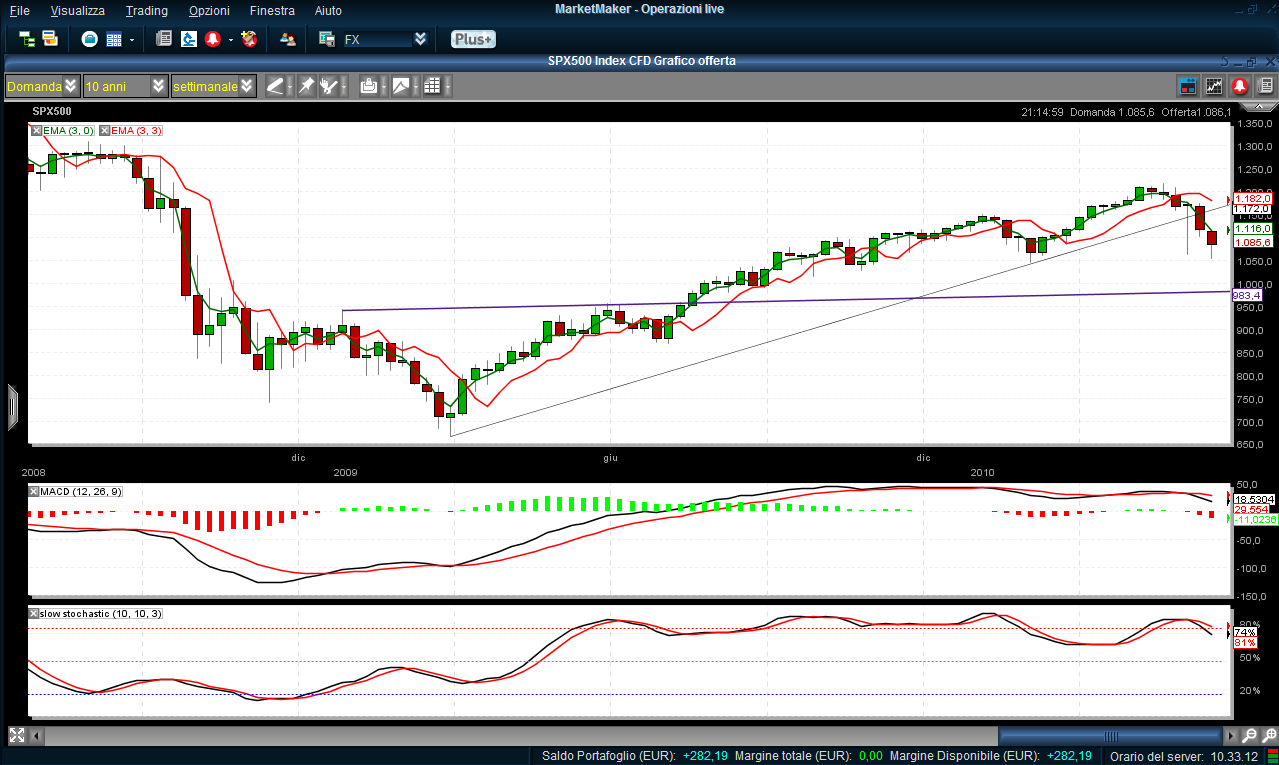Click the fit-to-screen arrows icon at bottom left
The image size is (1279, 765).
coord(17,736)
